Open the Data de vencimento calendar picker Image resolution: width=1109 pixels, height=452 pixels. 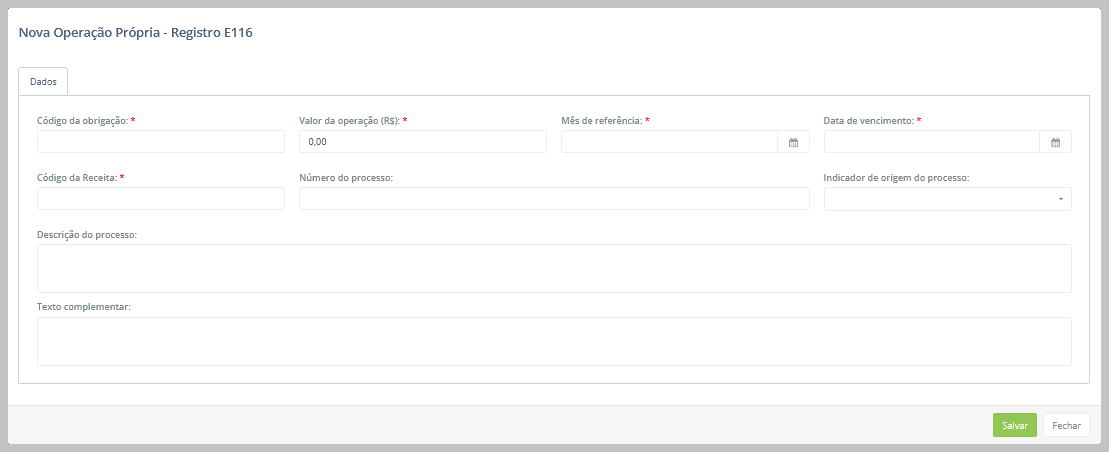[1055, 142]
